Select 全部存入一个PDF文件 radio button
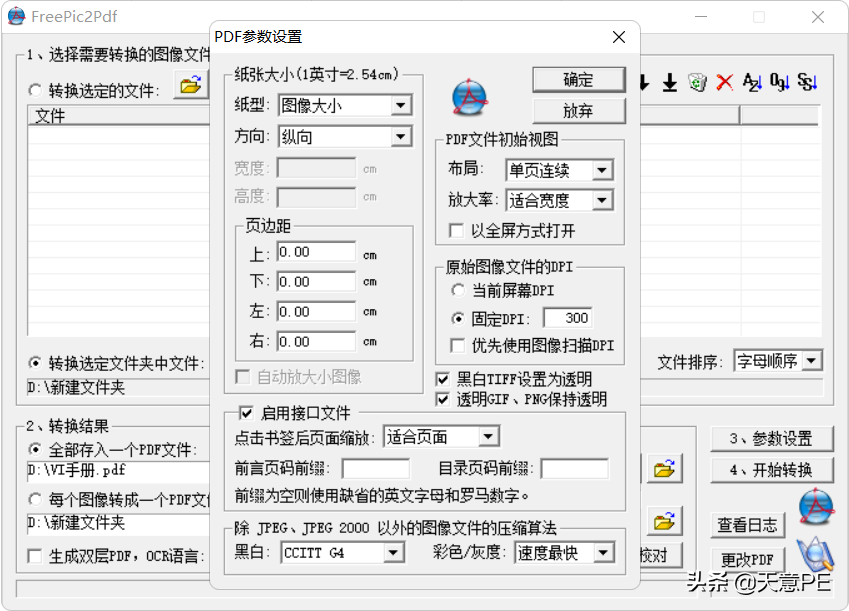Viewport: 849px width, 611px height. pyautogui.click(x=35, y=449)
